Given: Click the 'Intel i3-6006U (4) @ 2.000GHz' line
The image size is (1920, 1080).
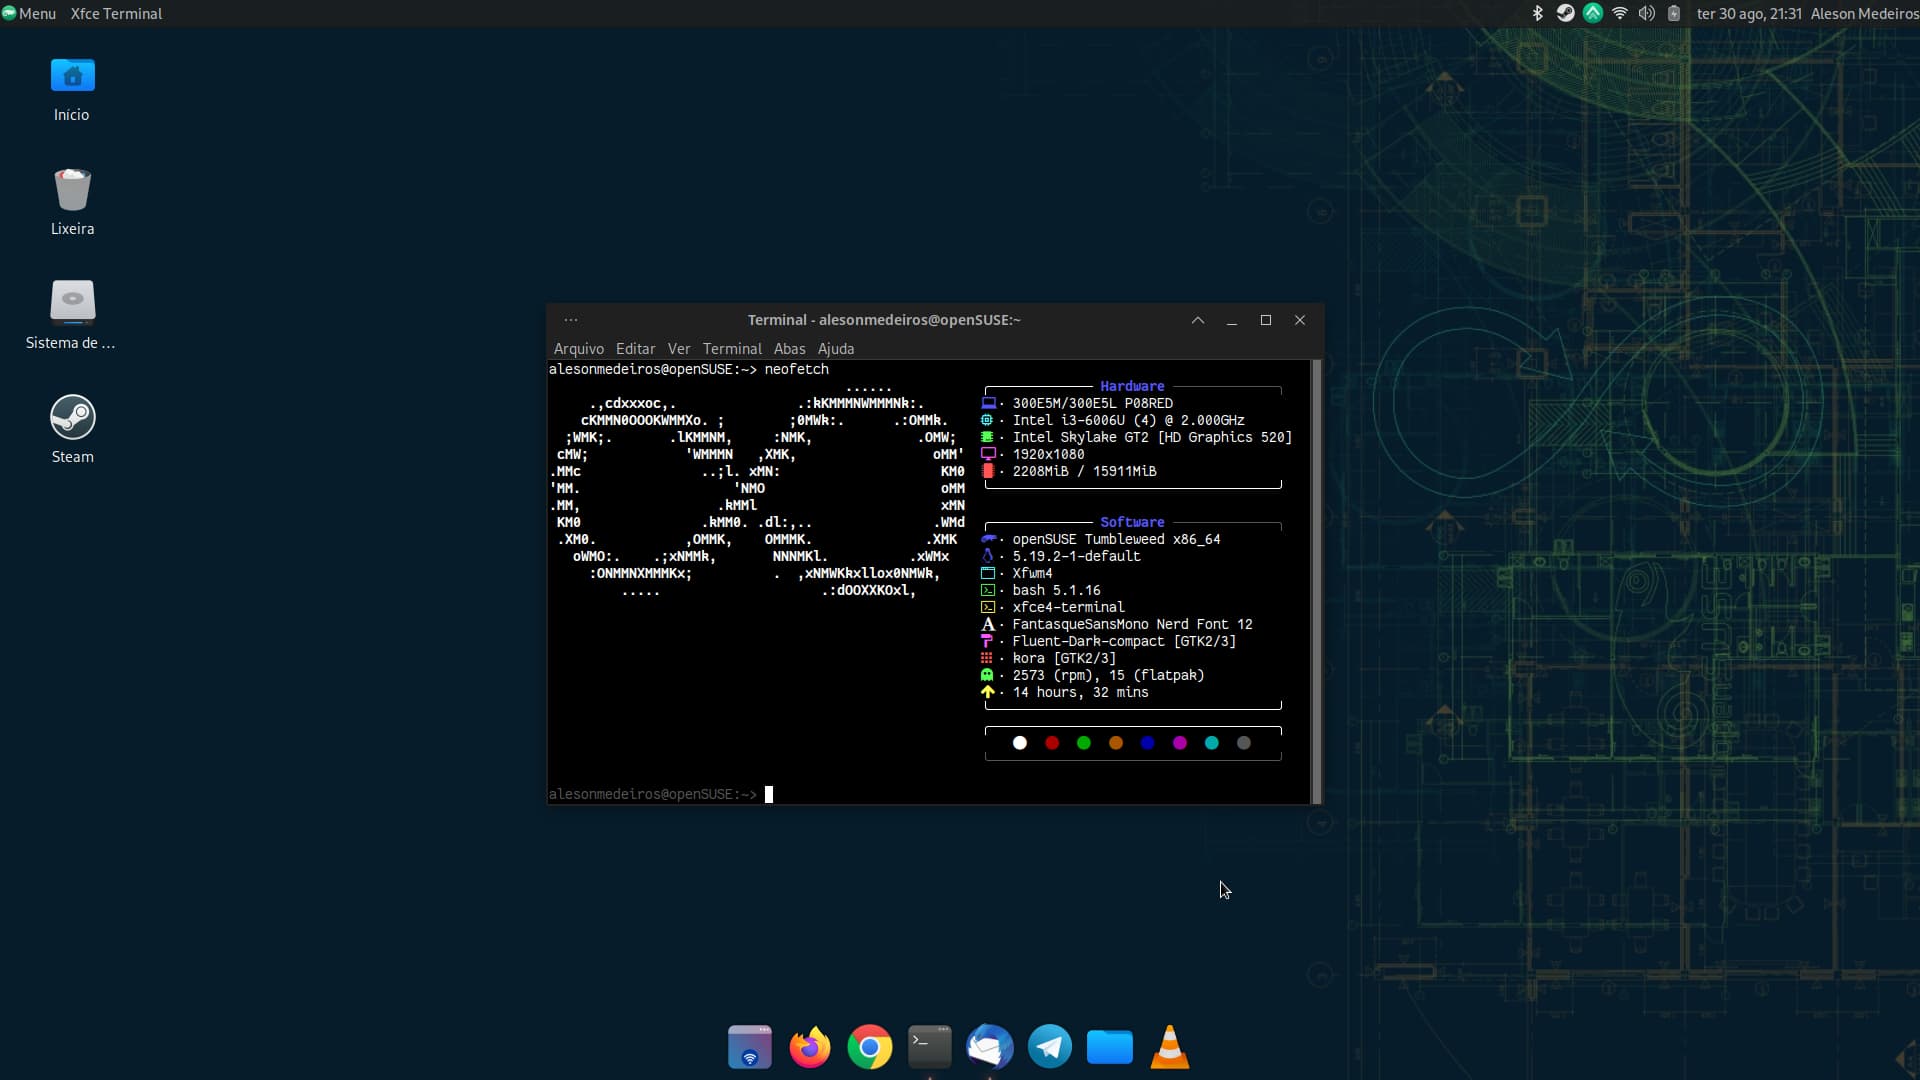Looking at the screenshot, I should tap(1128, 420).
